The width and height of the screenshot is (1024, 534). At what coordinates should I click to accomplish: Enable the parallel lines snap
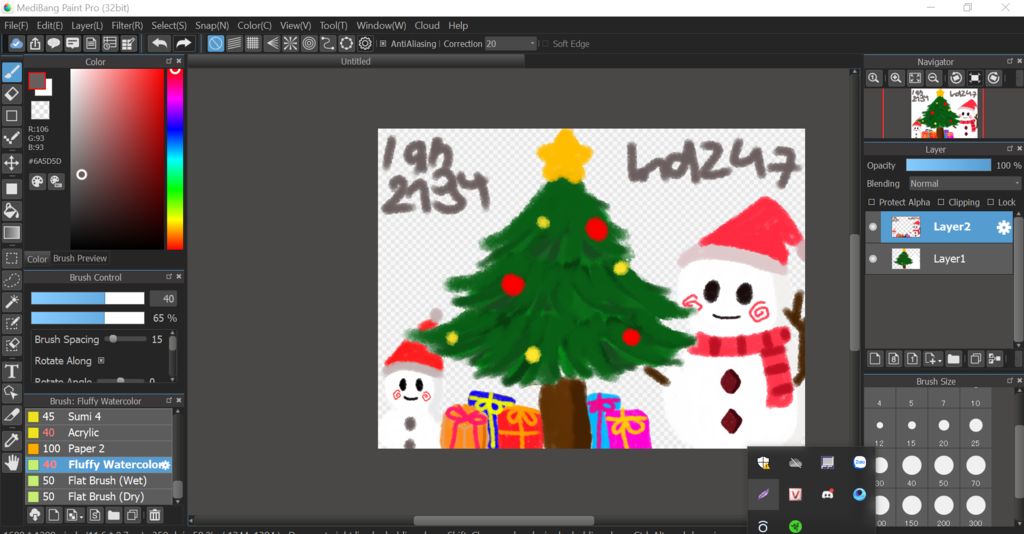pos(234,44)
